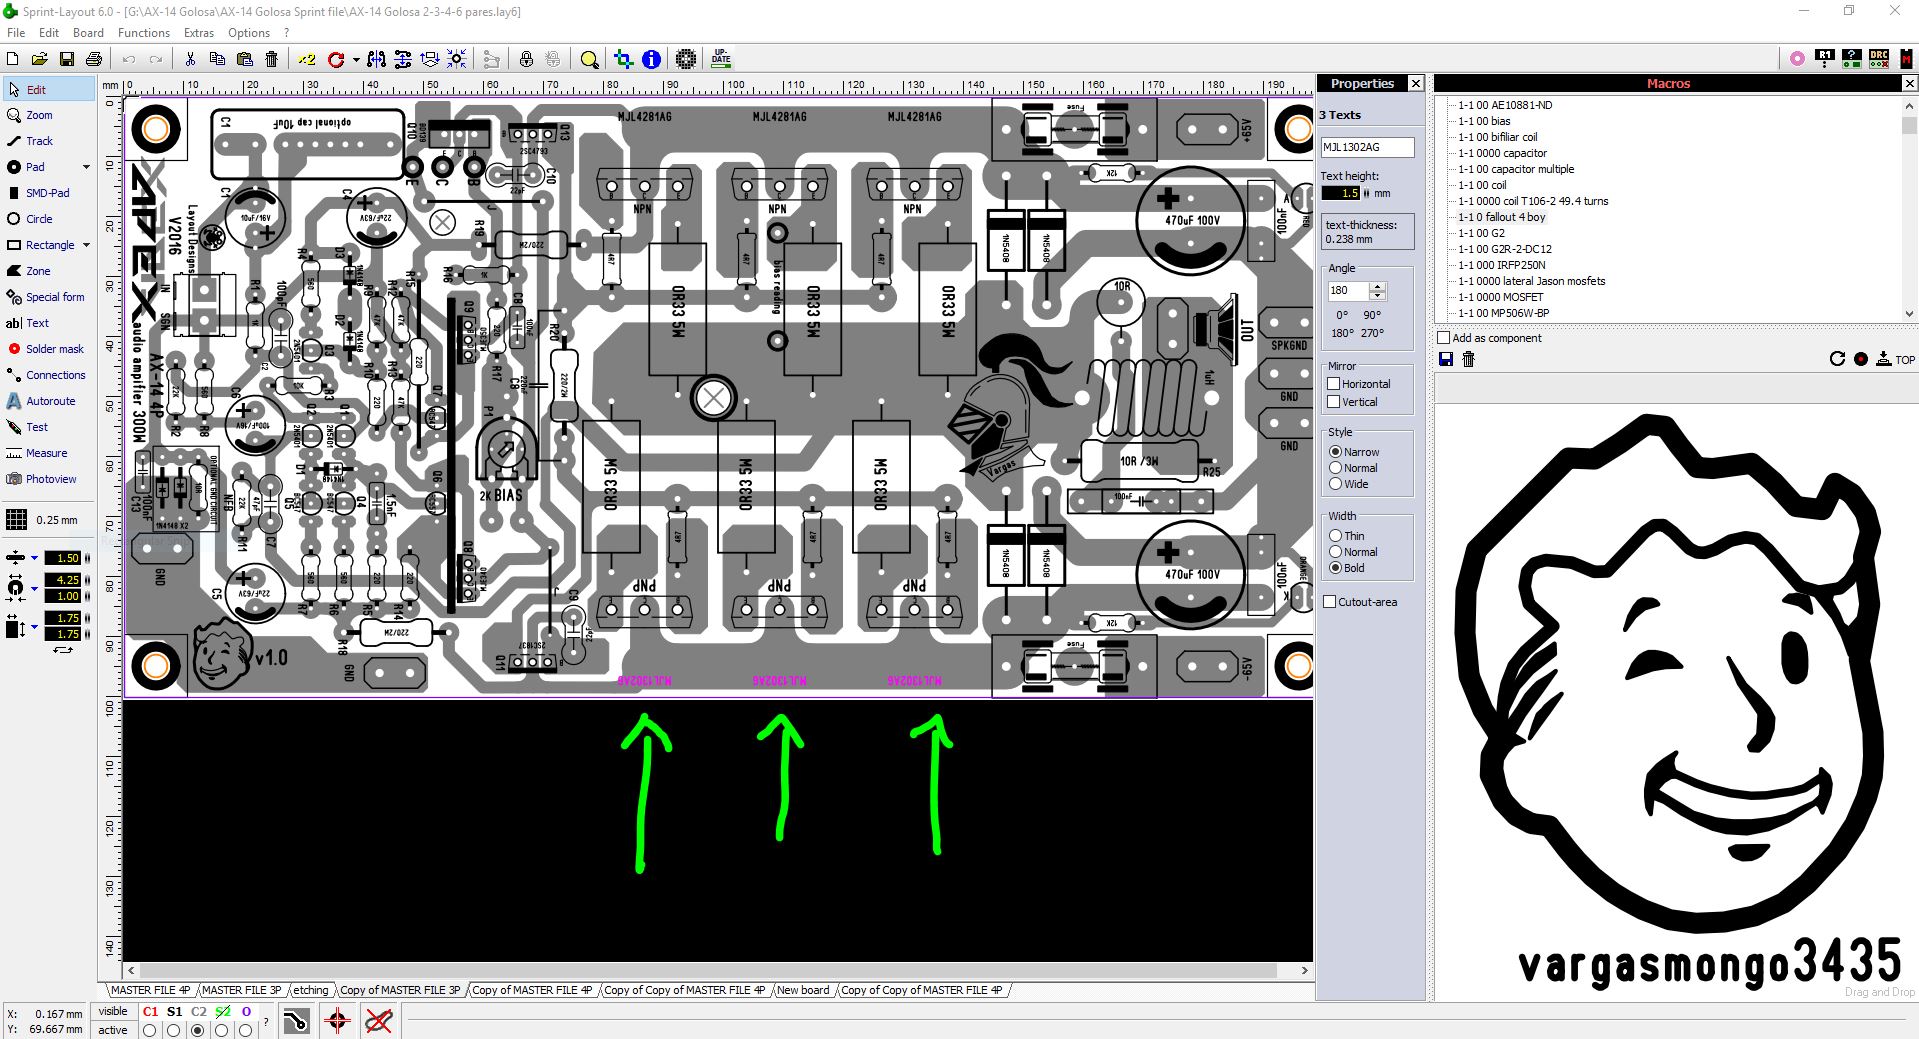Screen dimensions: 1919x1039
Task: Print the board using printer icon
Action: coord(93,59)
